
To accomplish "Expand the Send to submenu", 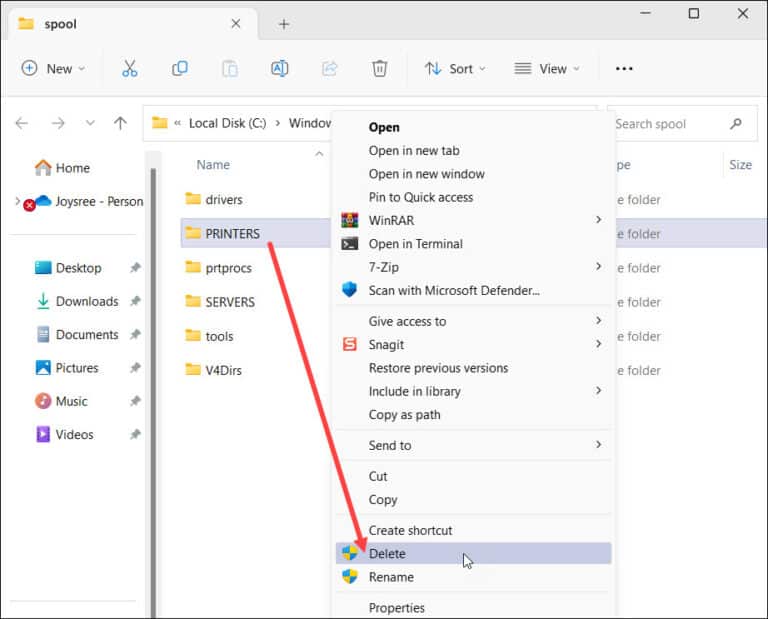I will [598, 444].
